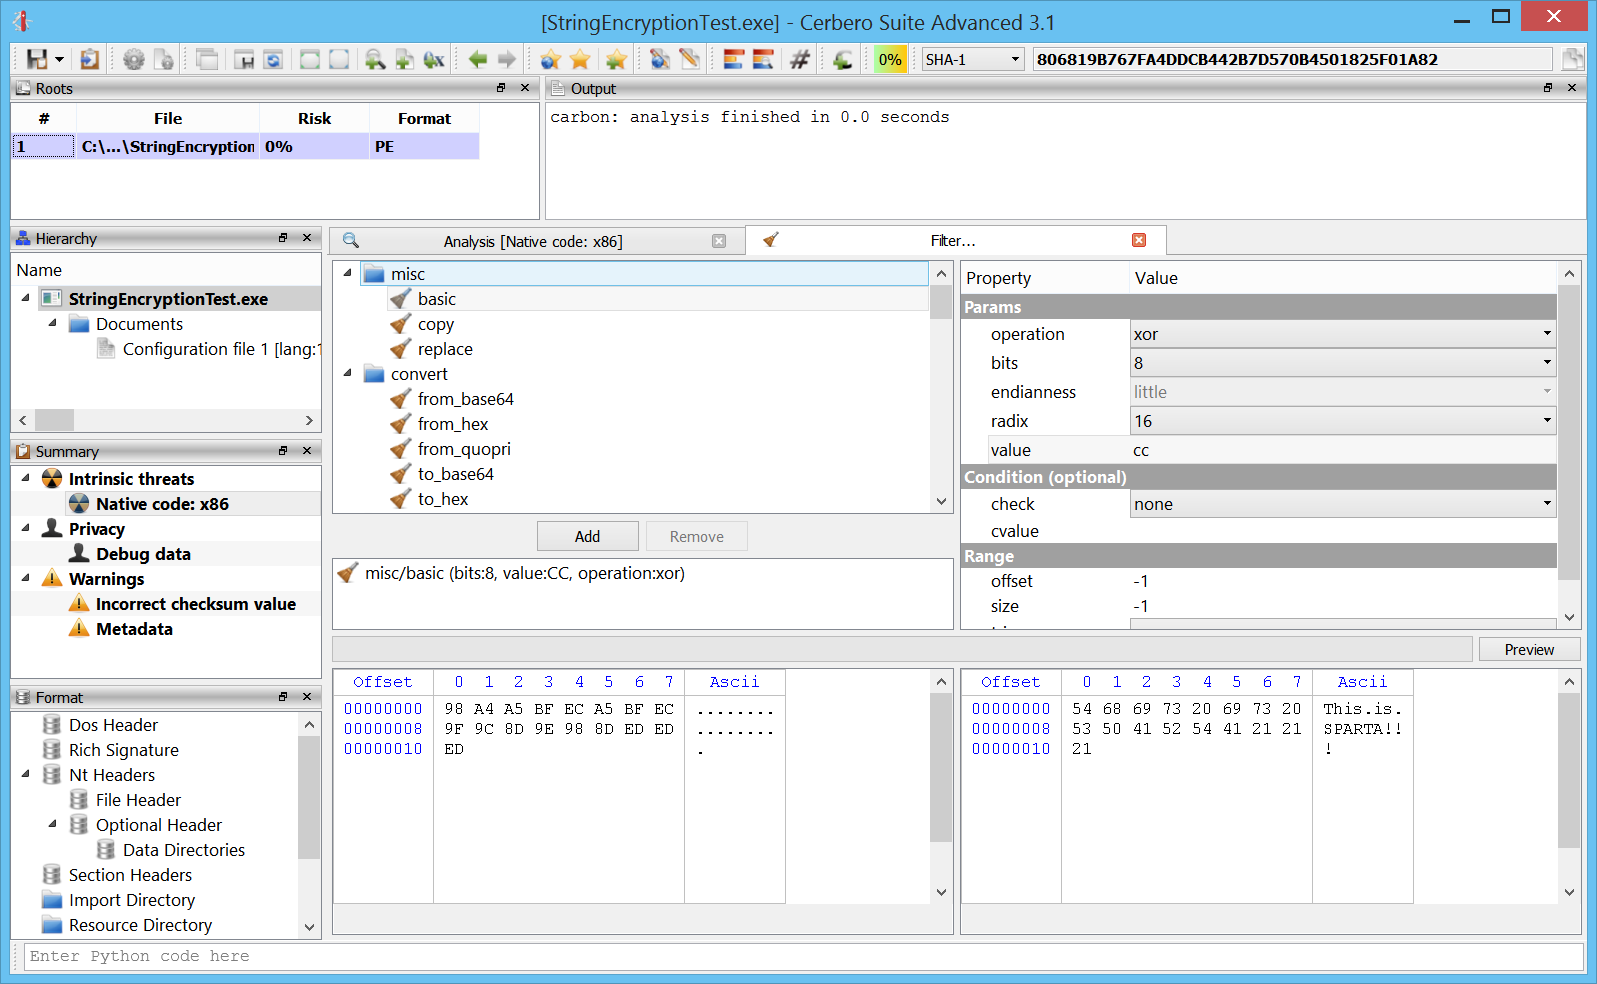Viewport: 1597px width, 984px height.
Task: Select the to_base64 filter item
Action: (x=456, y=474)
